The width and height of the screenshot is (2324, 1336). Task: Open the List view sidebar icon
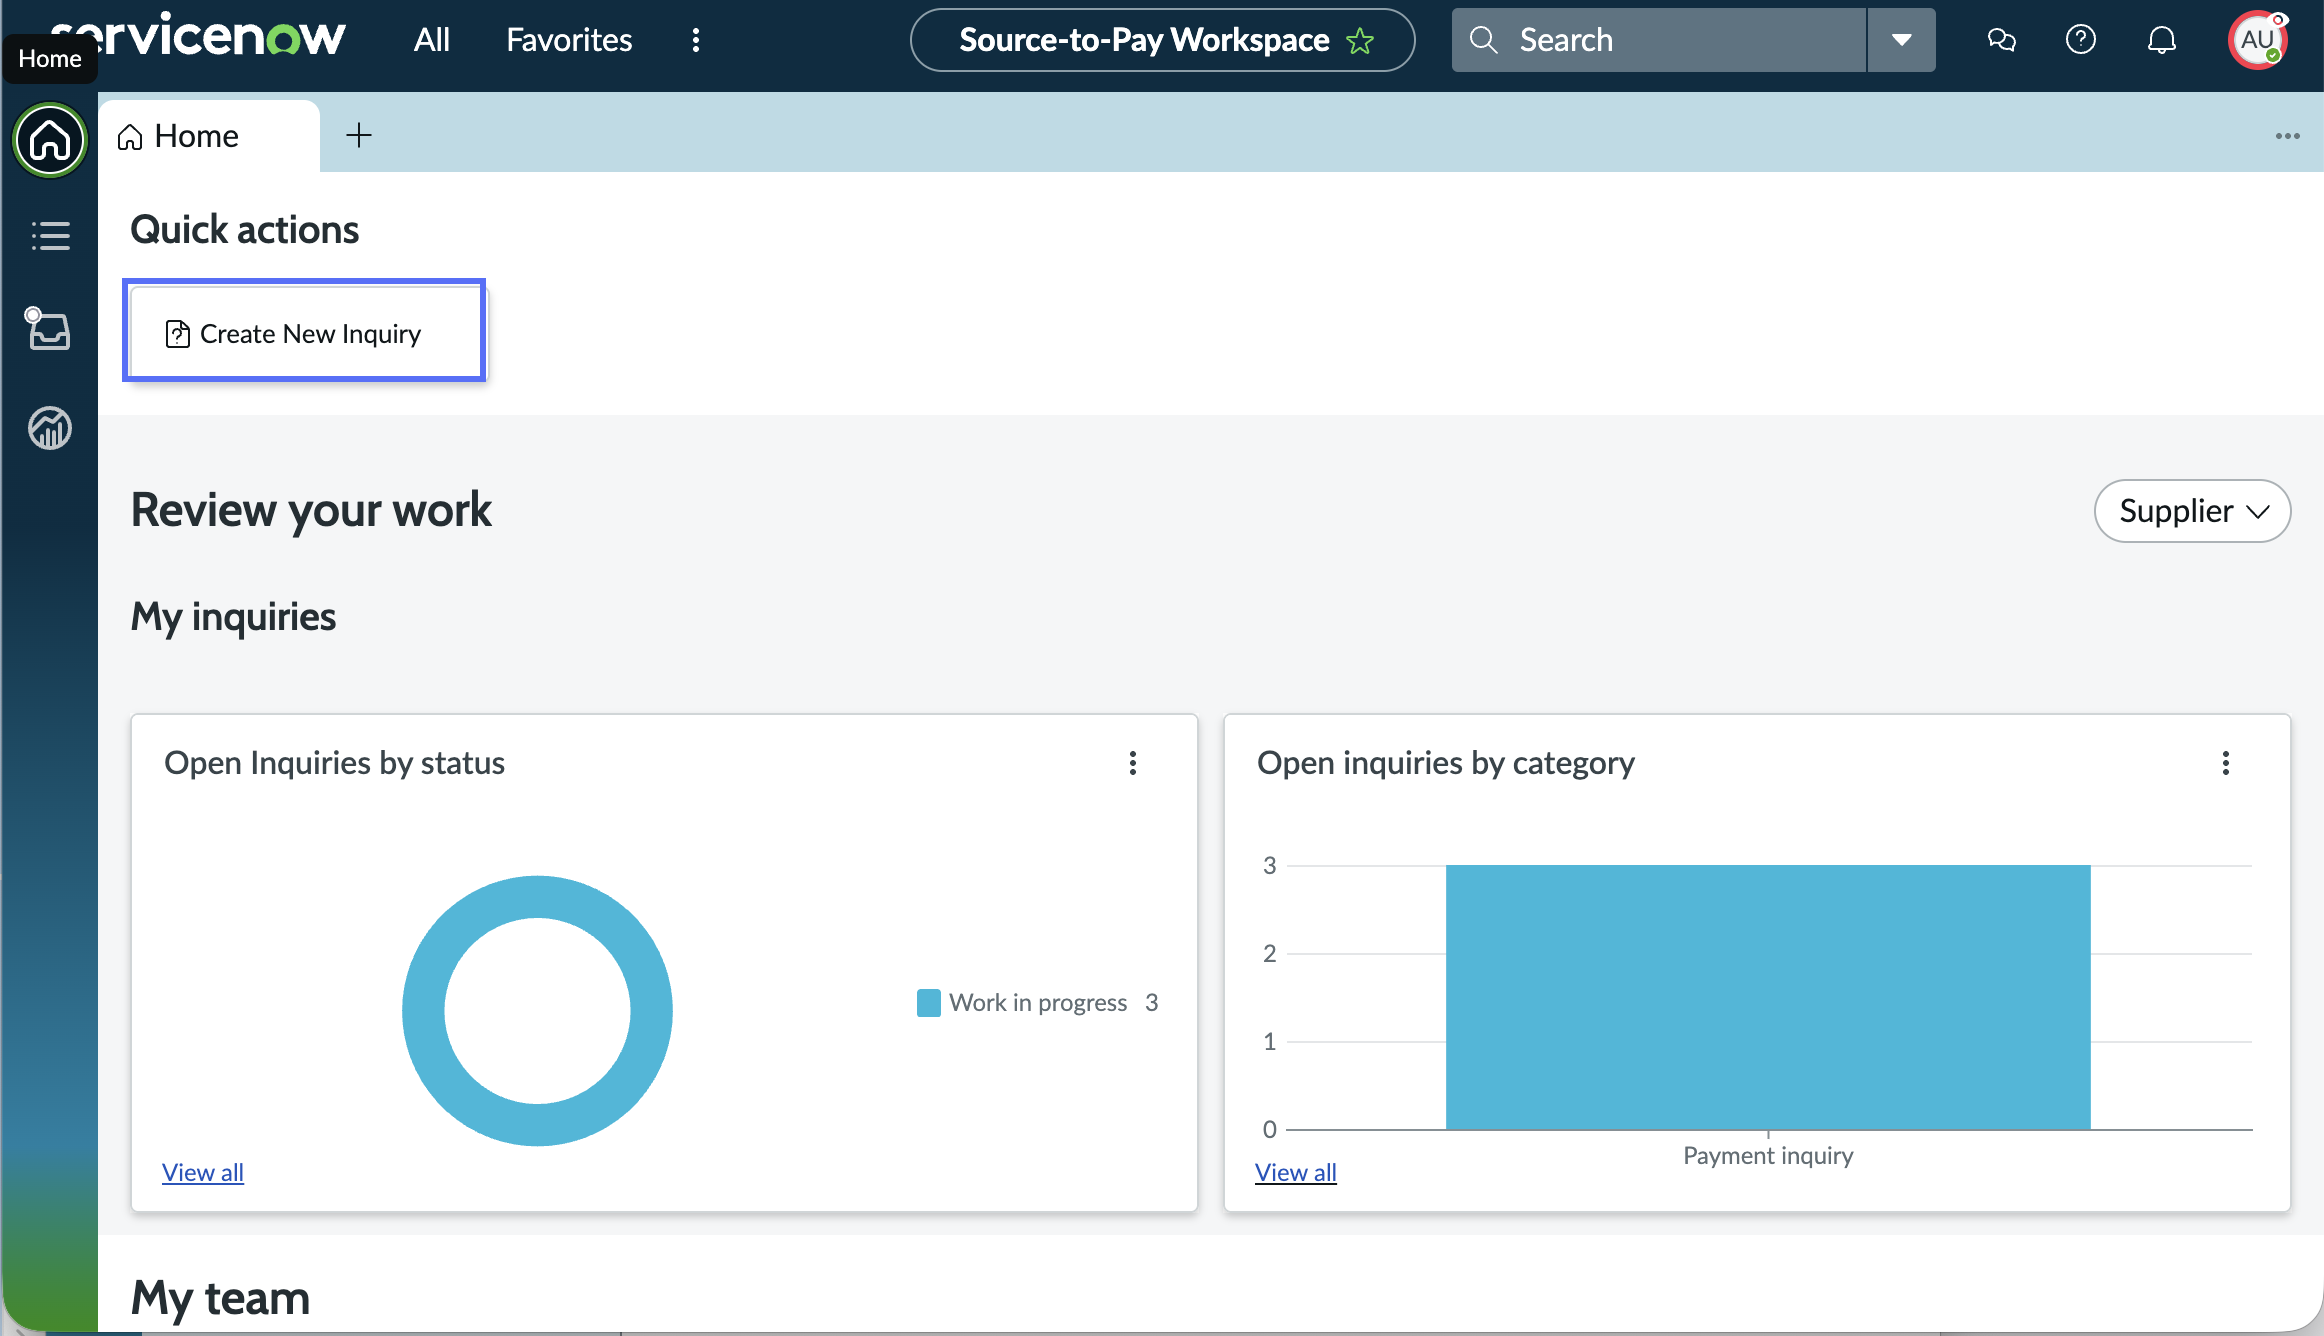[x=49, y=236]
